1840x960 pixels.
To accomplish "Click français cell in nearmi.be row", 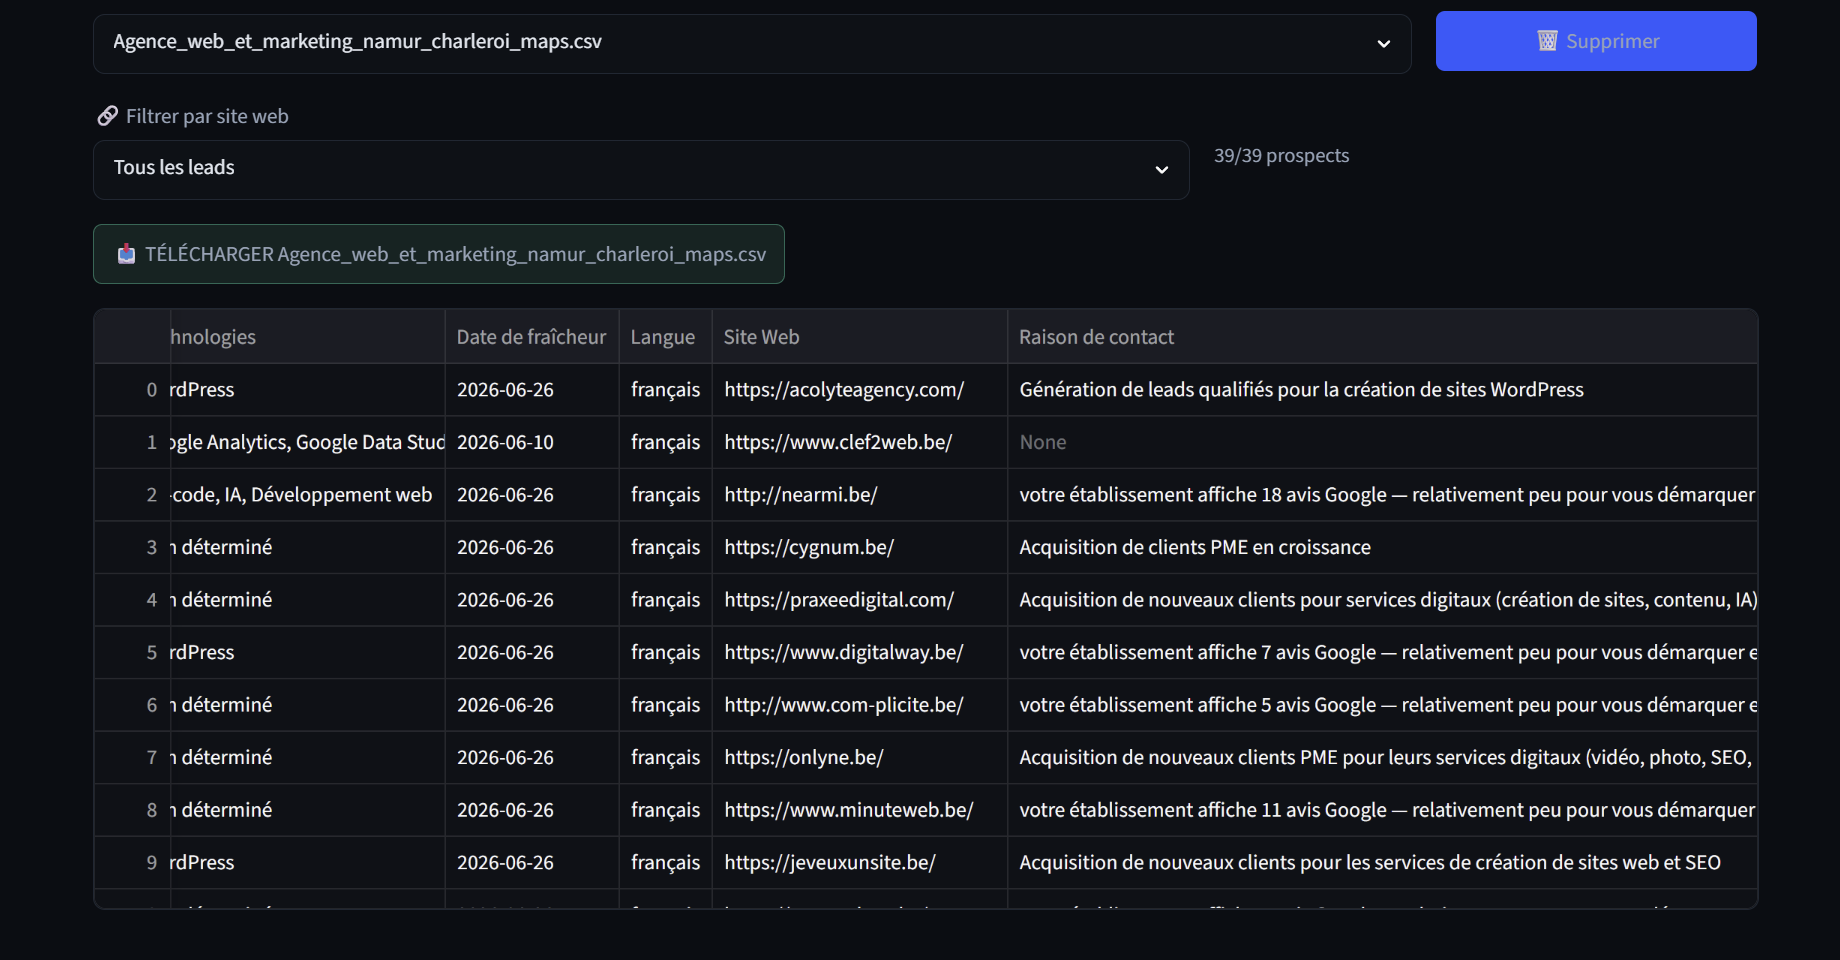I will [x=665, y=495].
